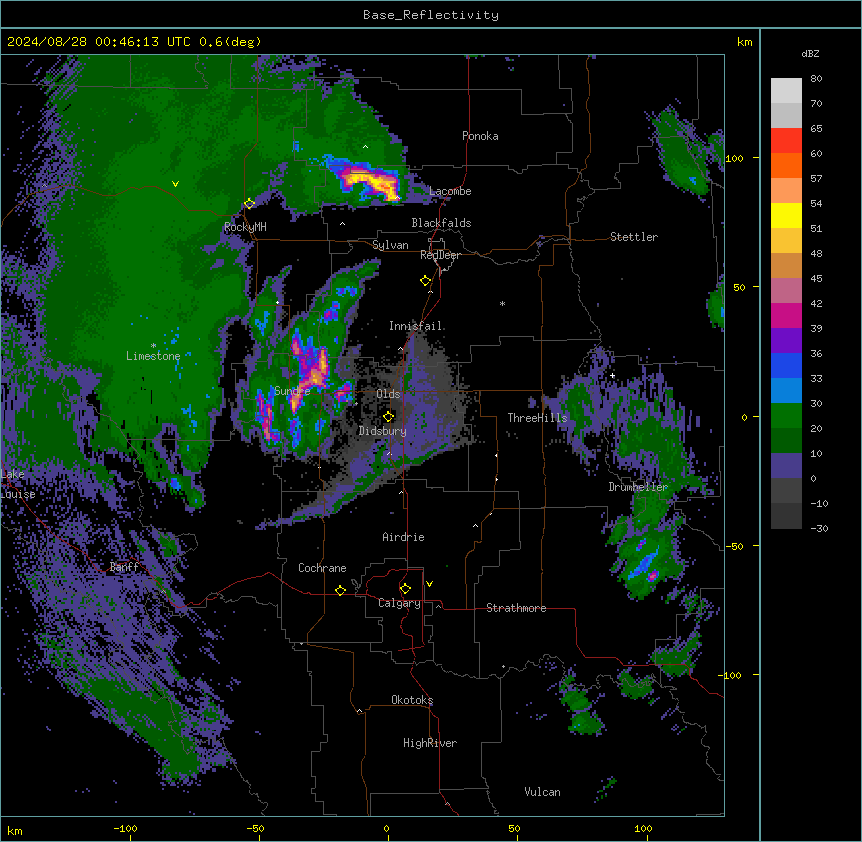Click the Limestone label
The image size is (862, 842).
click(153, 356)
